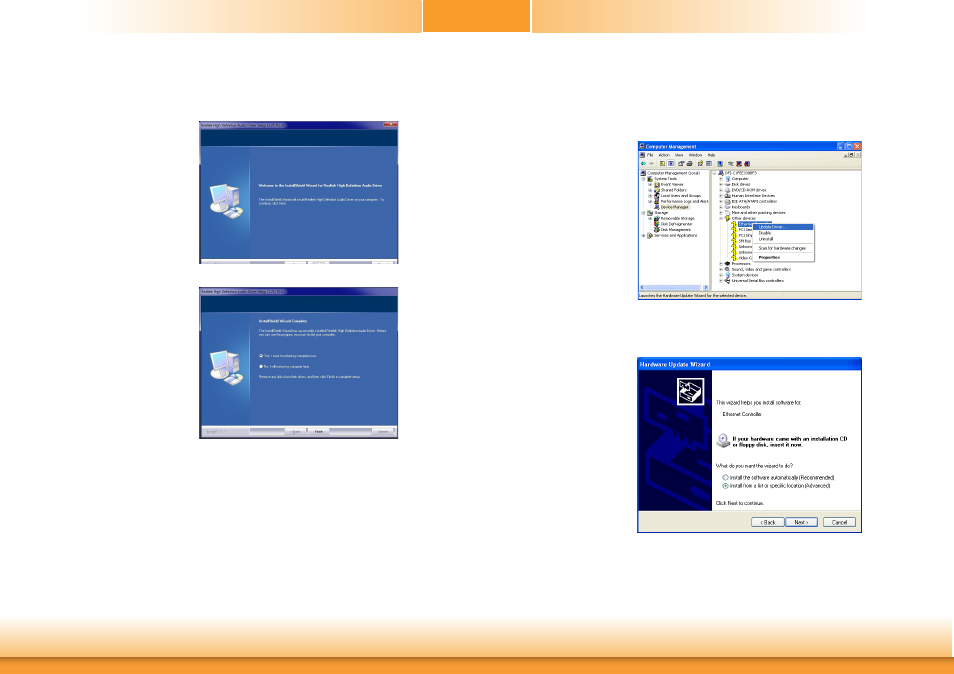Expand the System devices category

point(720,275)
